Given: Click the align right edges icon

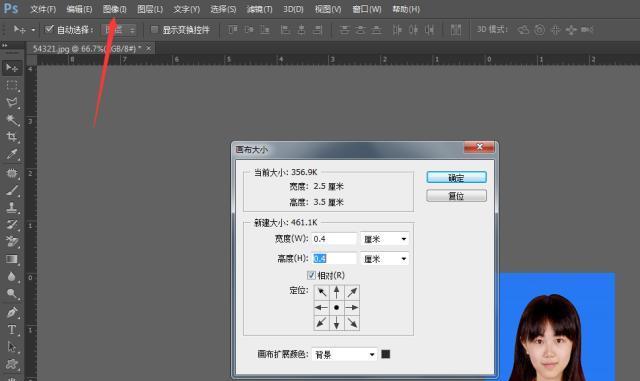Looking at the screenshot, I should (x=318, y=30).
